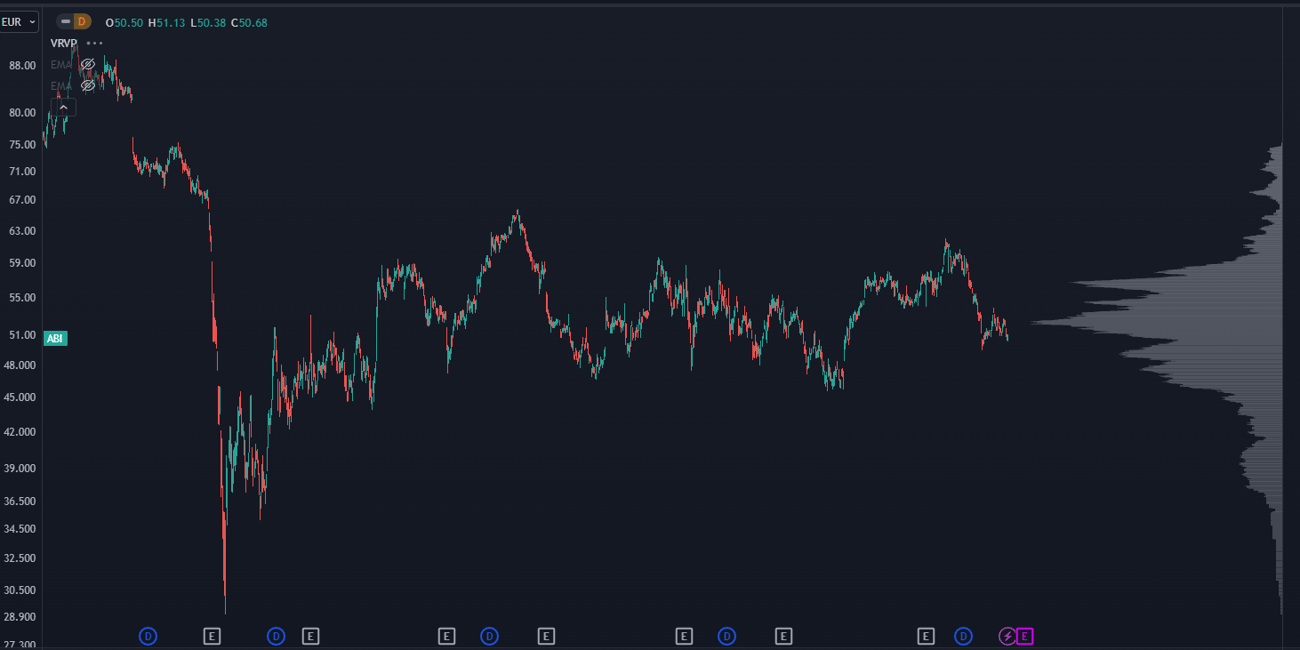
Task: Click the purple E upcoming earnings marker
Action: [x=1025, y=636]
